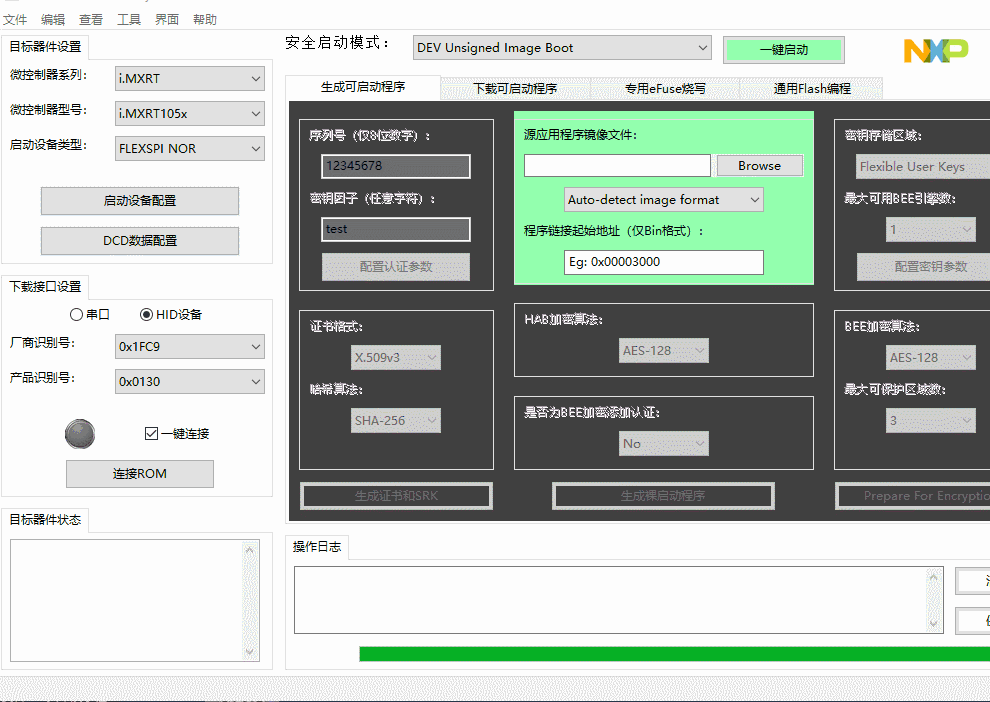990x702 pixels.
Task: Select the 下载接口设置 panel tab
Action: tap(45, 287)
